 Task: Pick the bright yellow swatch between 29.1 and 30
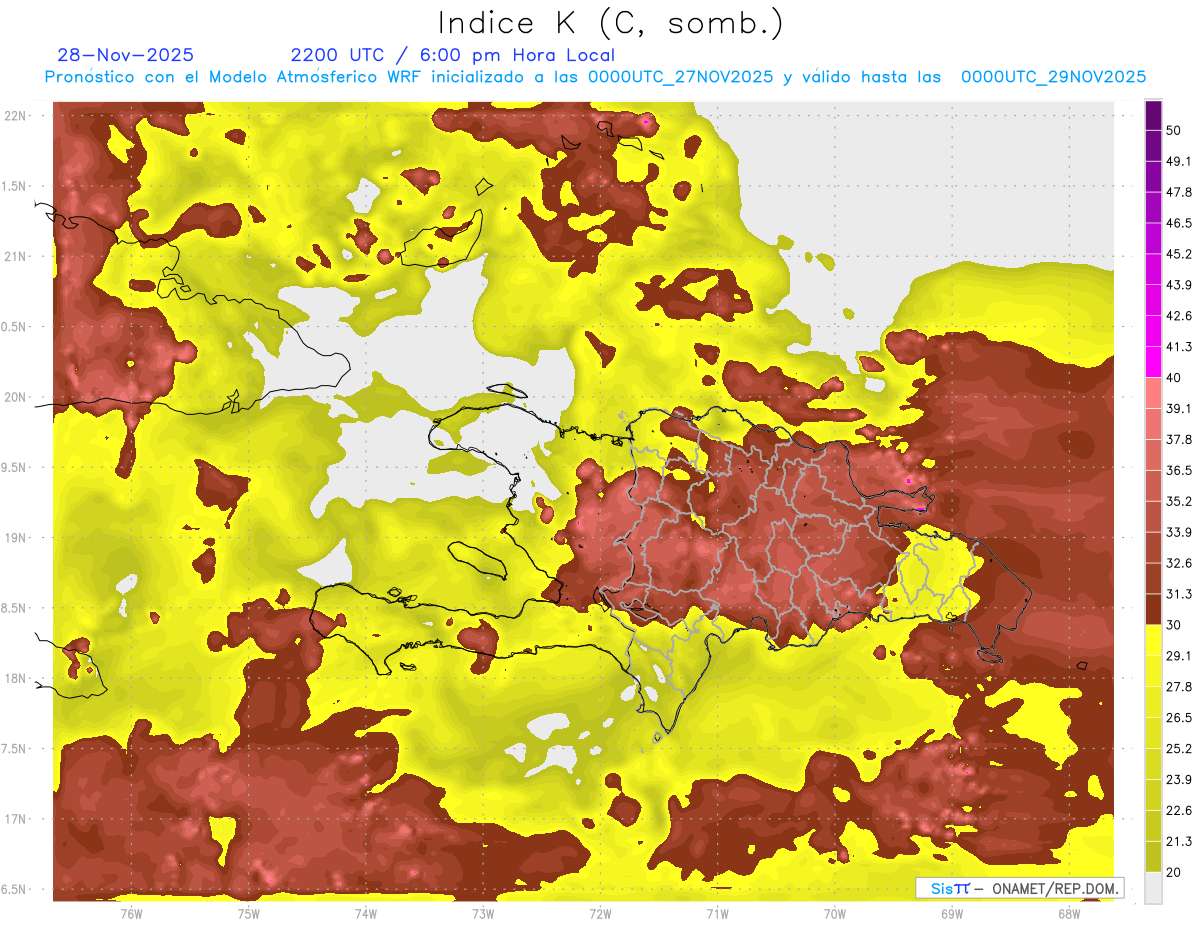coord(1153,641)
